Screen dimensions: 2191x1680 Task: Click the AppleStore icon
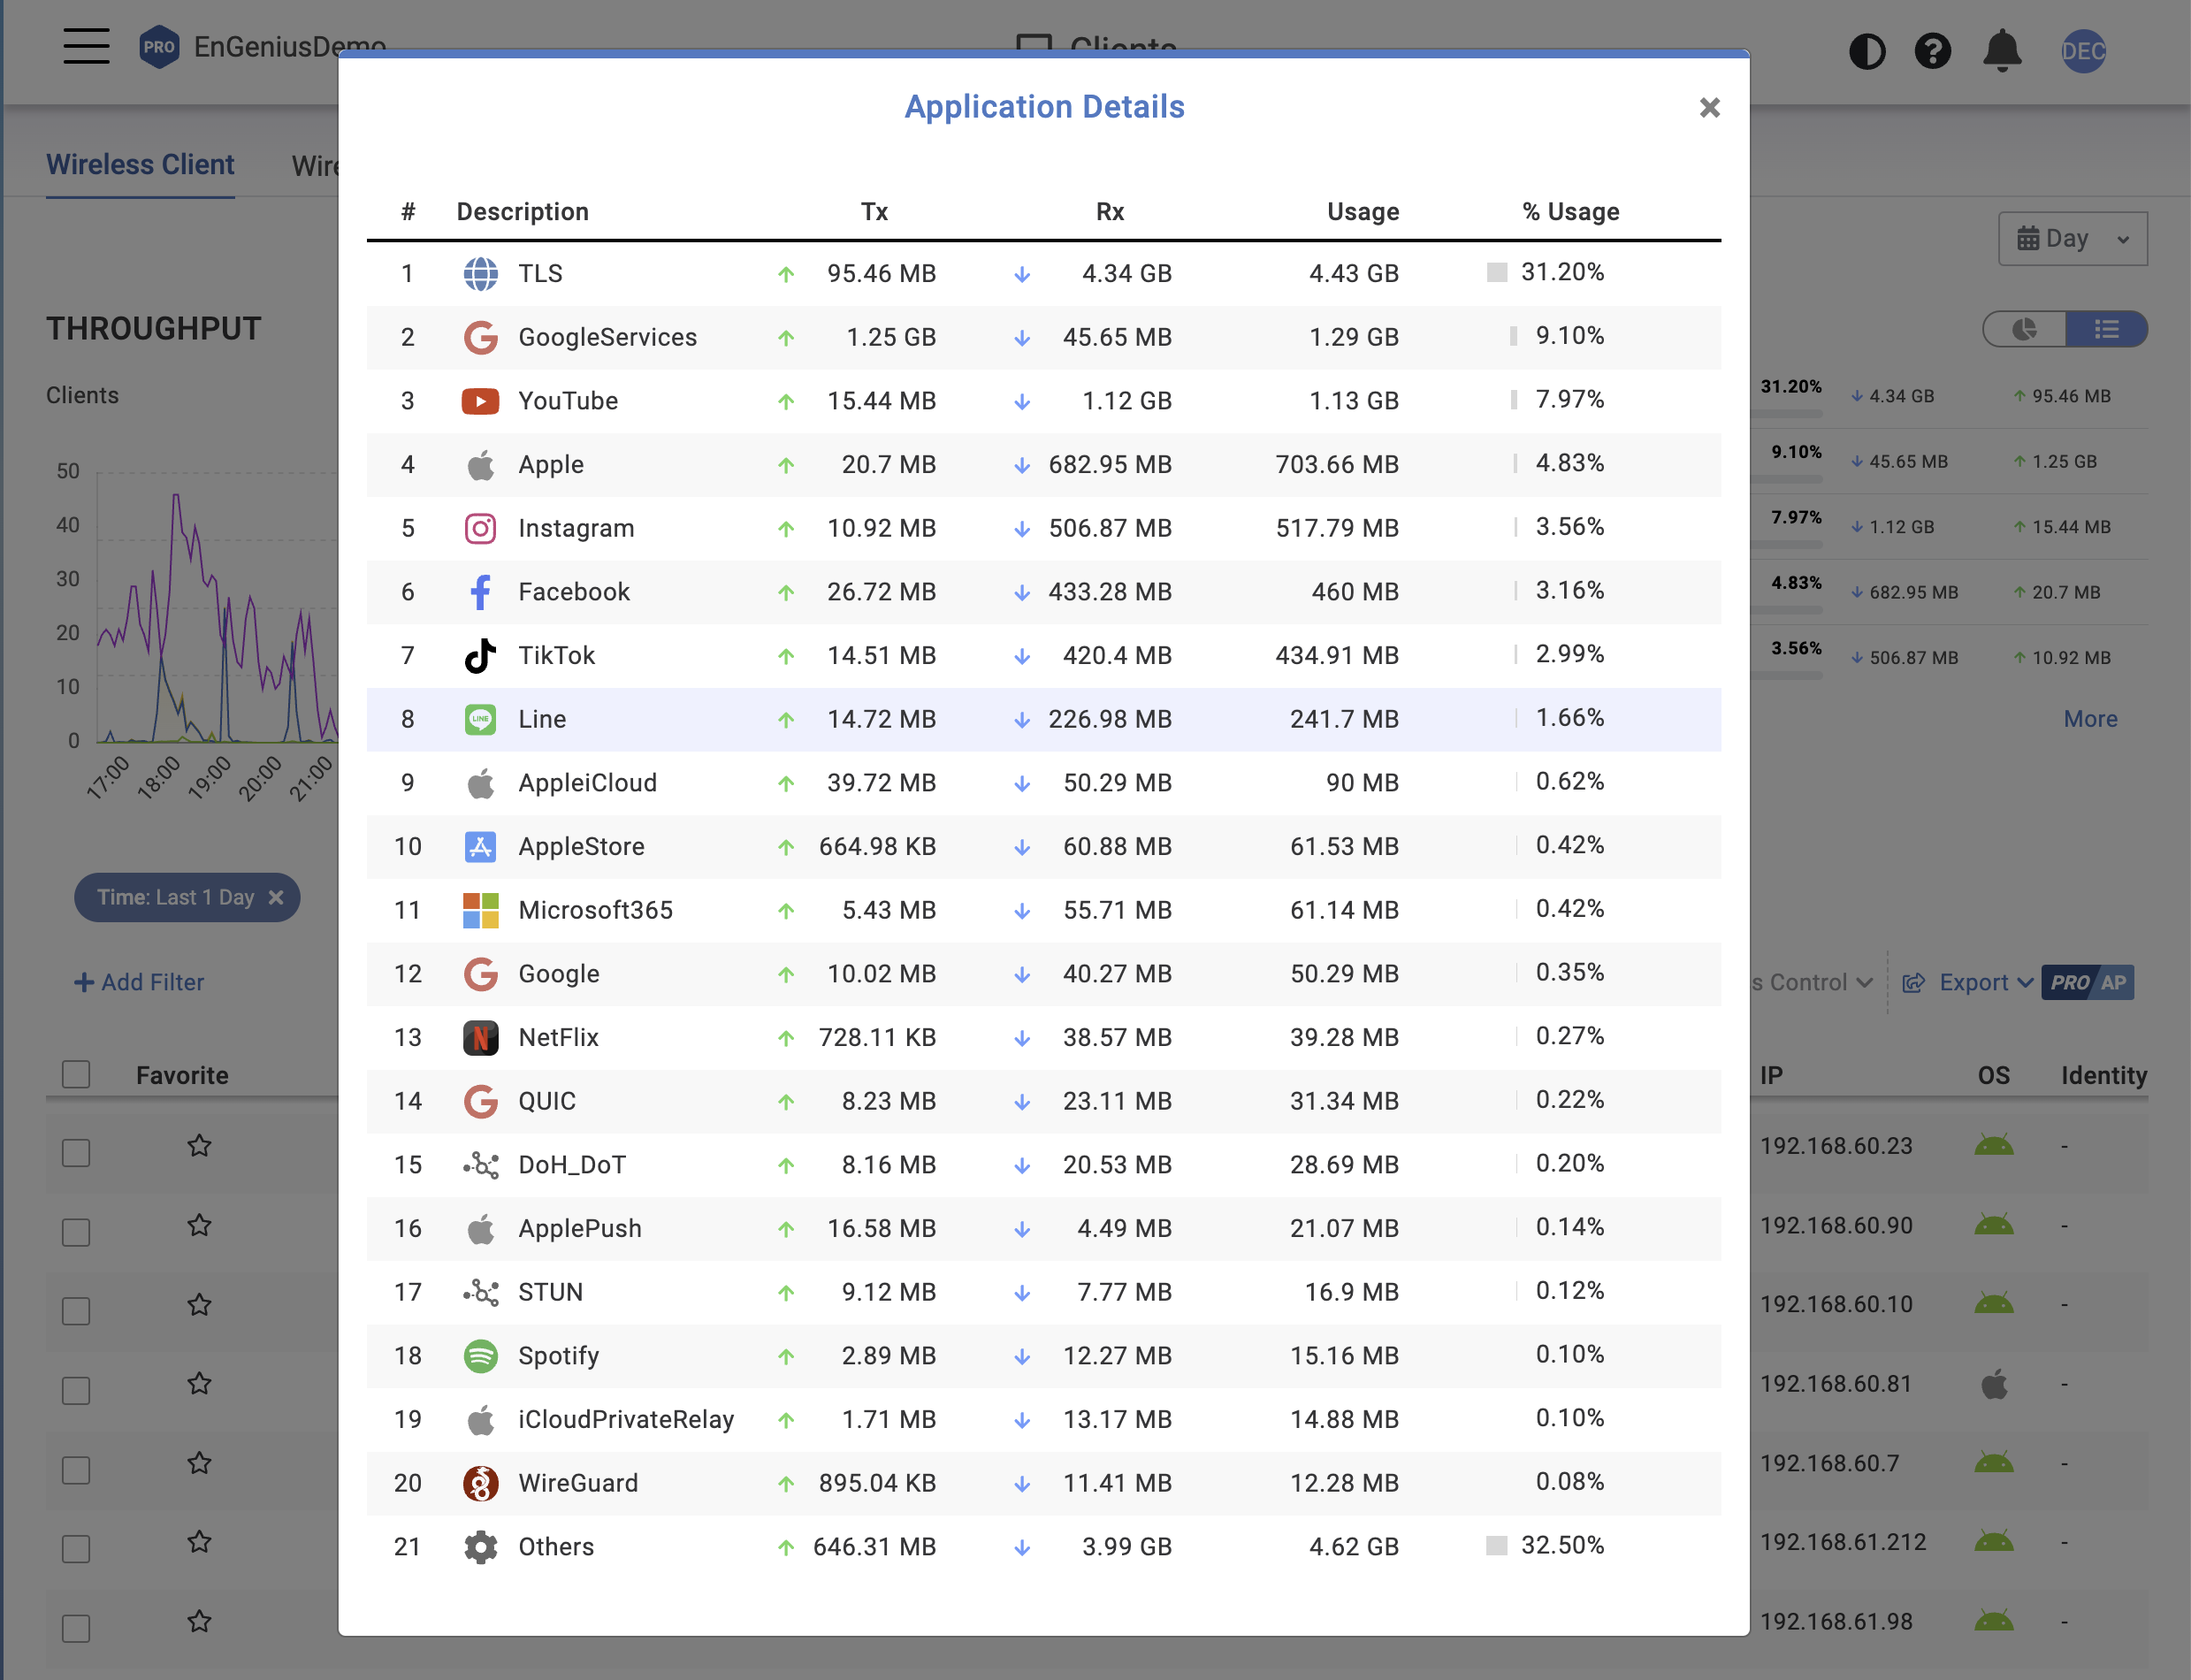click(x=480, y=847)
